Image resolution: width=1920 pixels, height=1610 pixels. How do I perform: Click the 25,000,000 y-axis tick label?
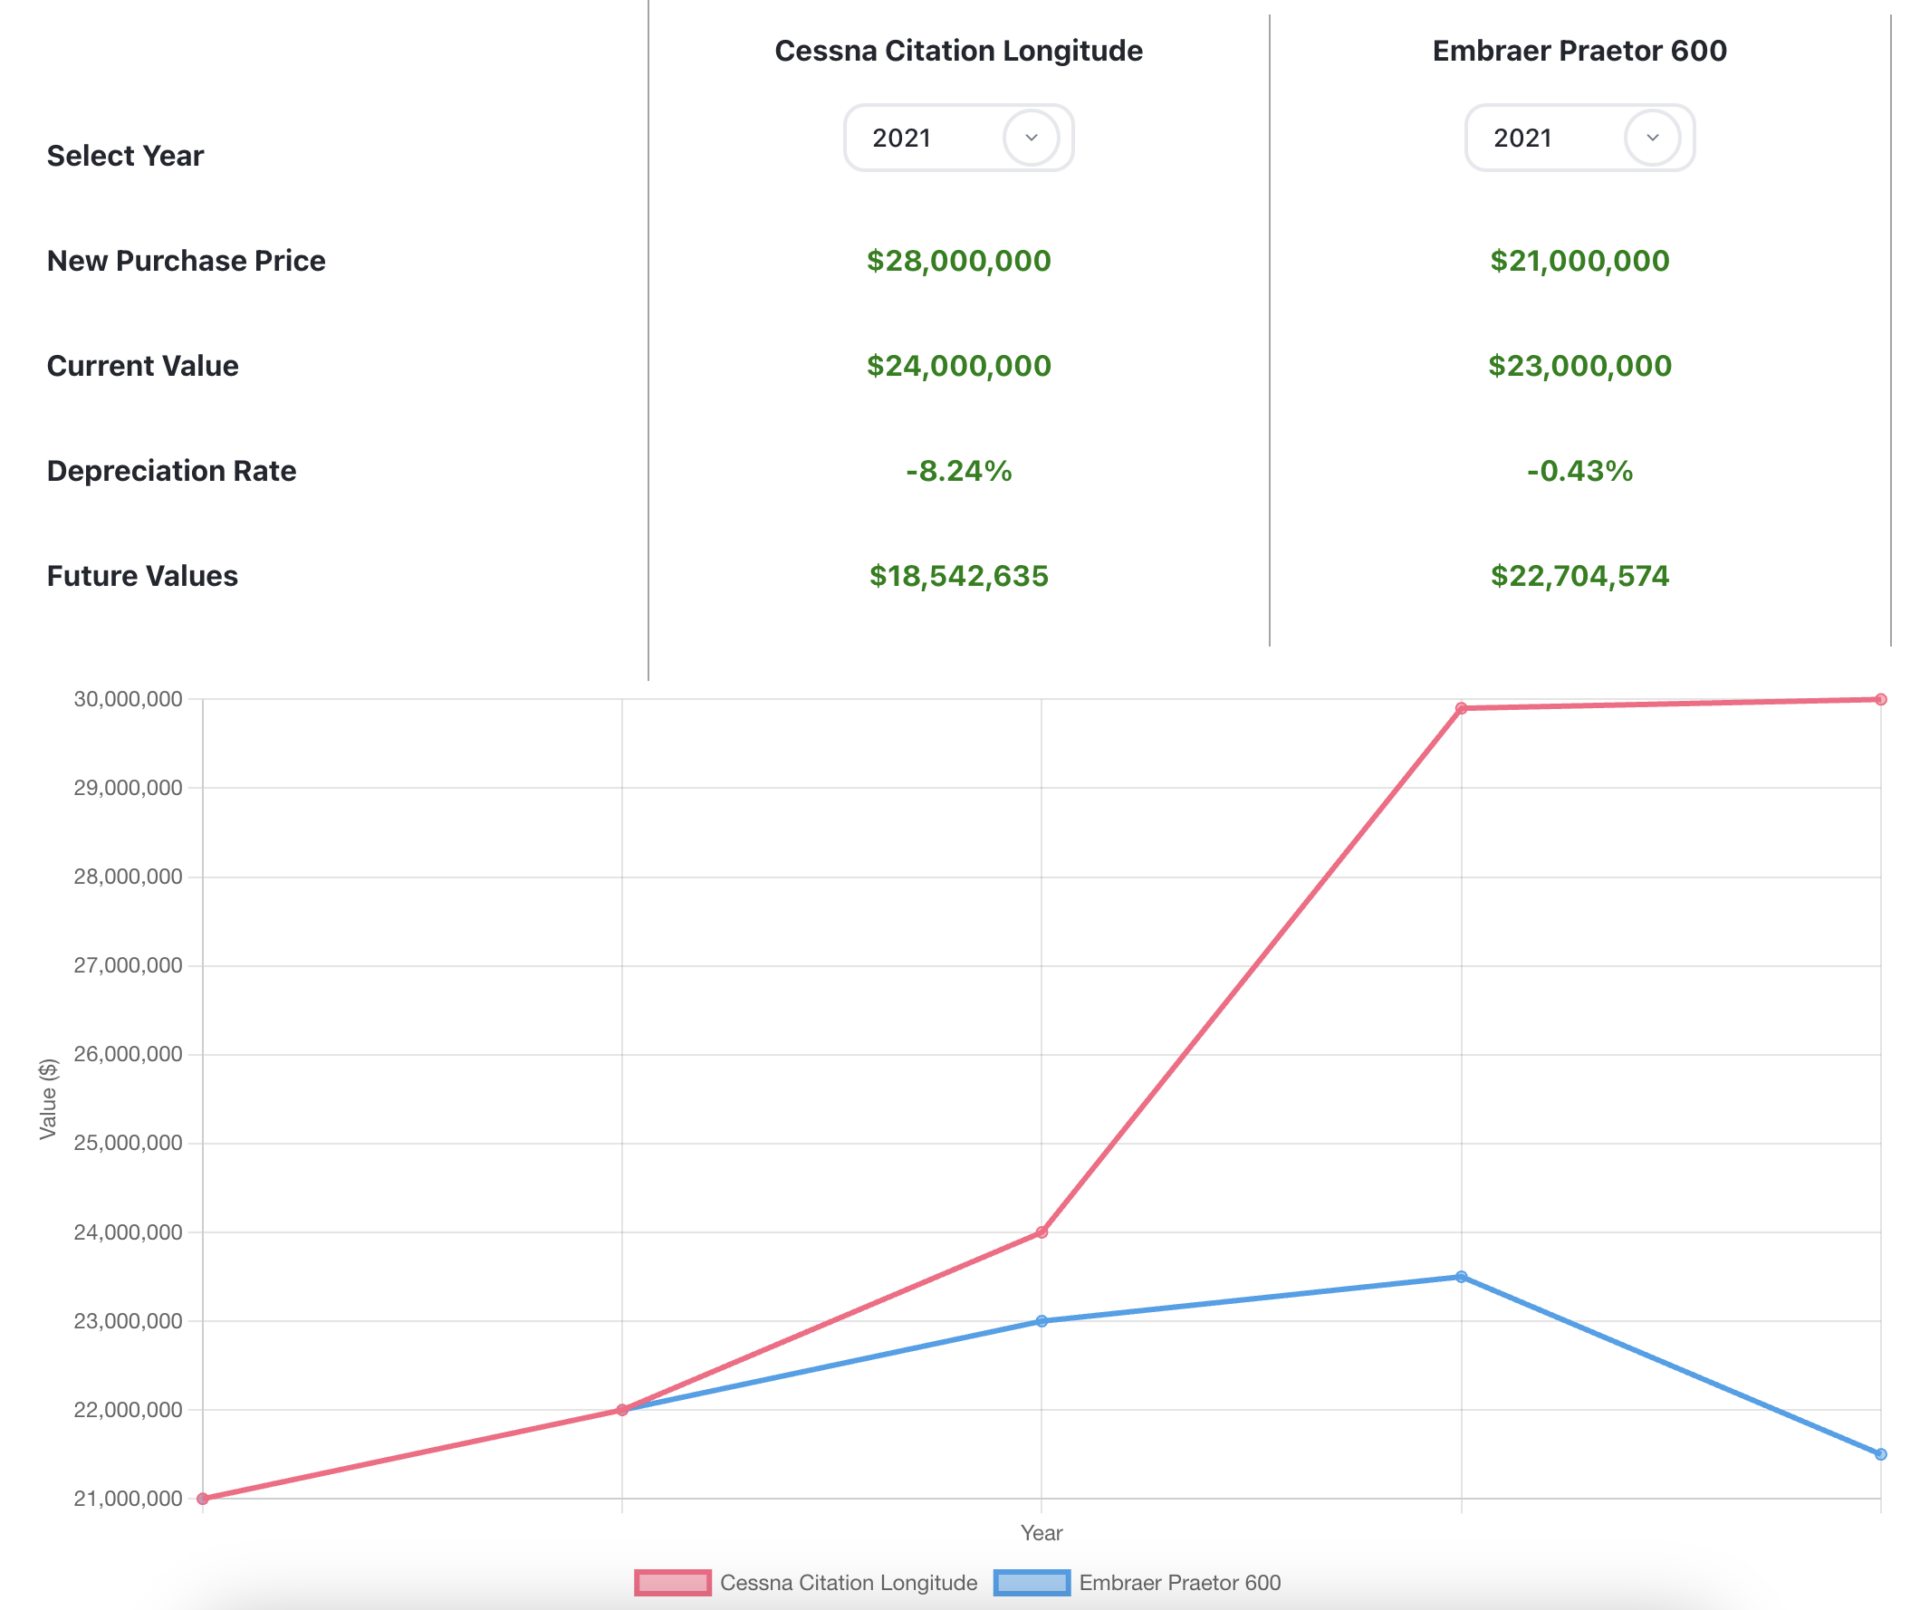[128, 1143]
